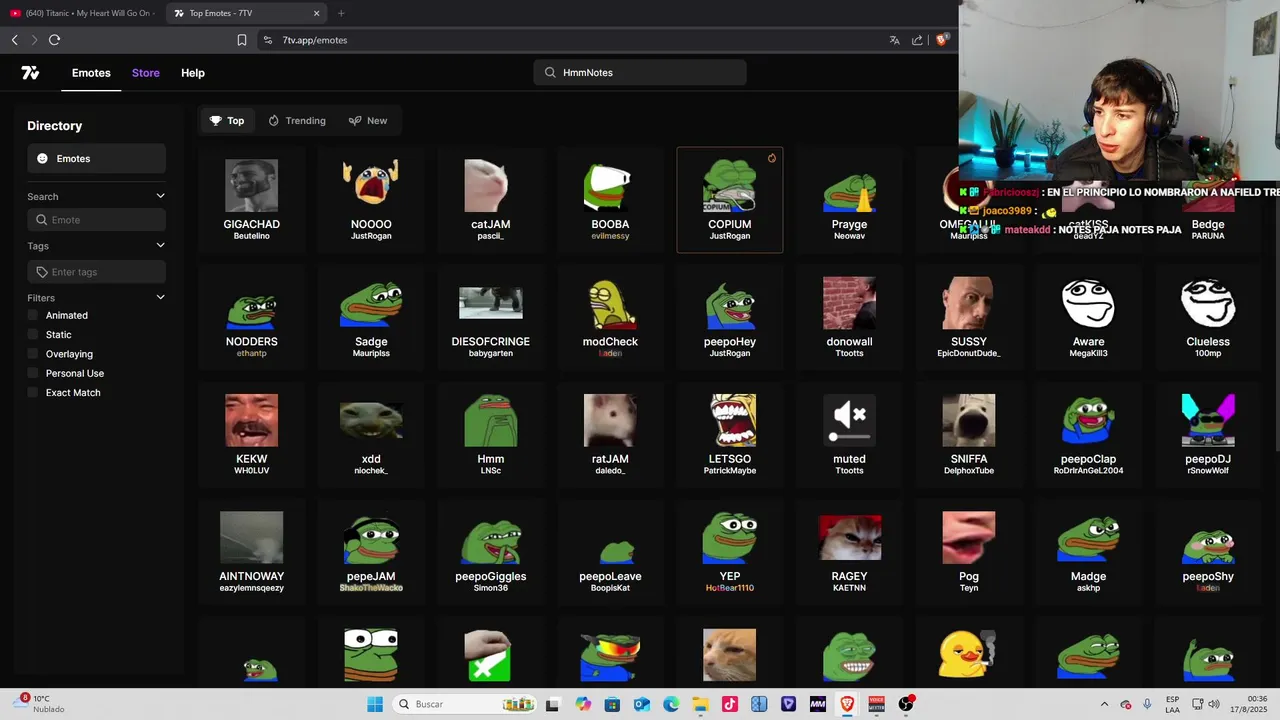Open the Clueless emote

click(x=1208, y=317)
